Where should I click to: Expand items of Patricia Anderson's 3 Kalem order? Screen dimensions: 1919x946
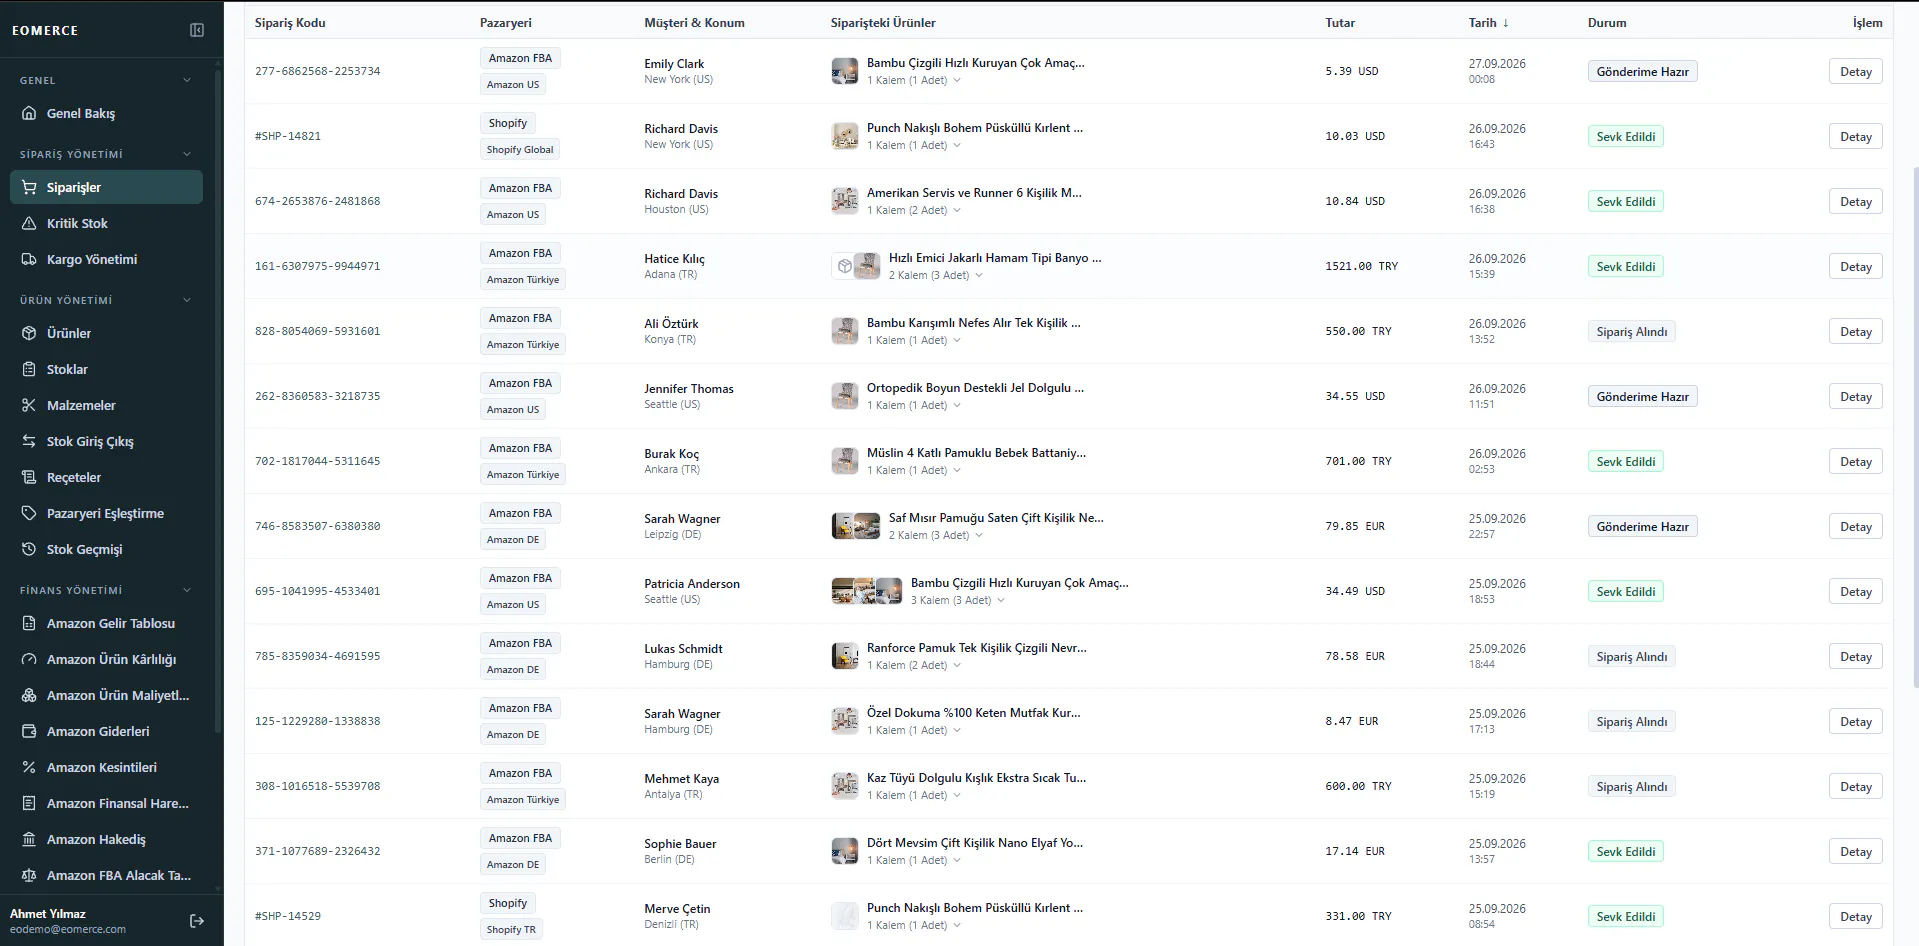tap(1001, 600)
